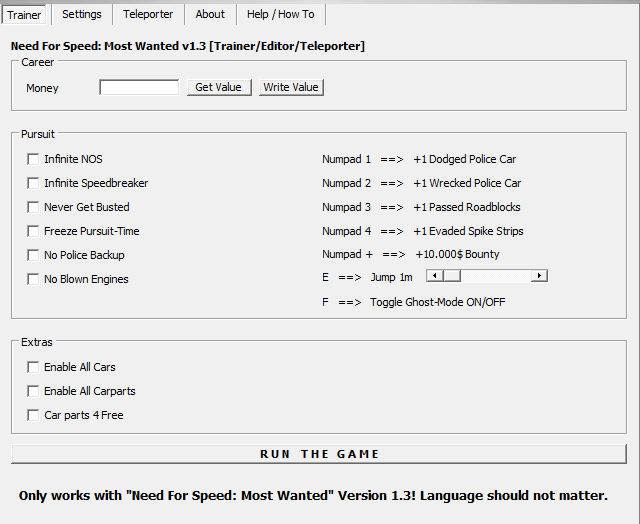Click the Get Value button
Image resolution: width=640 pixels, height=524 pixels.
click(x=219, y=87)
